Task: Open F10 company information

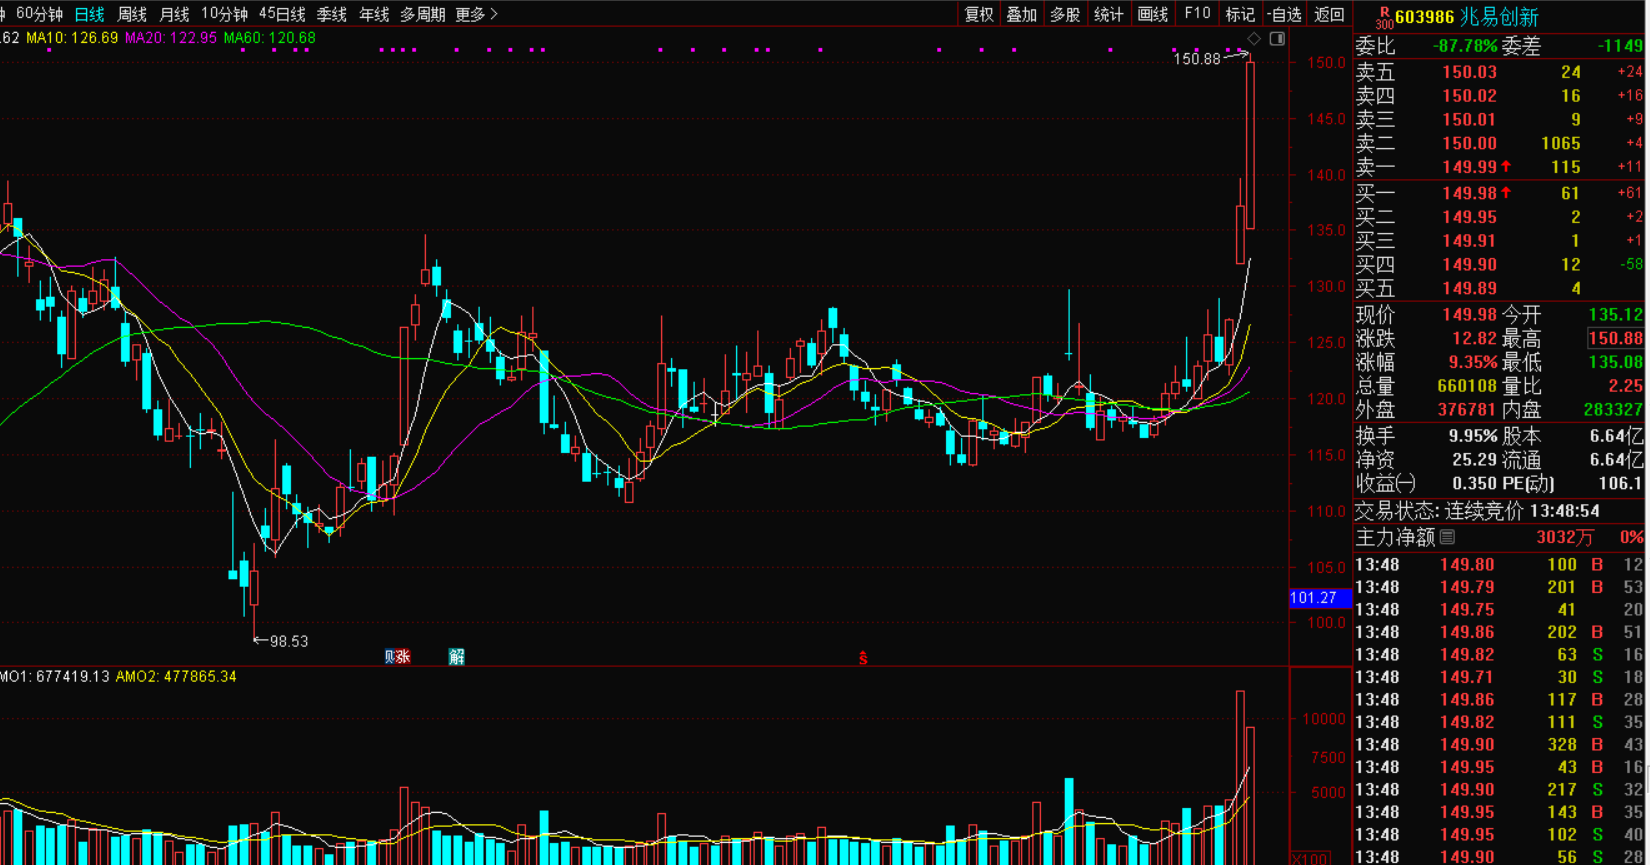Action: click(1197, 14)
